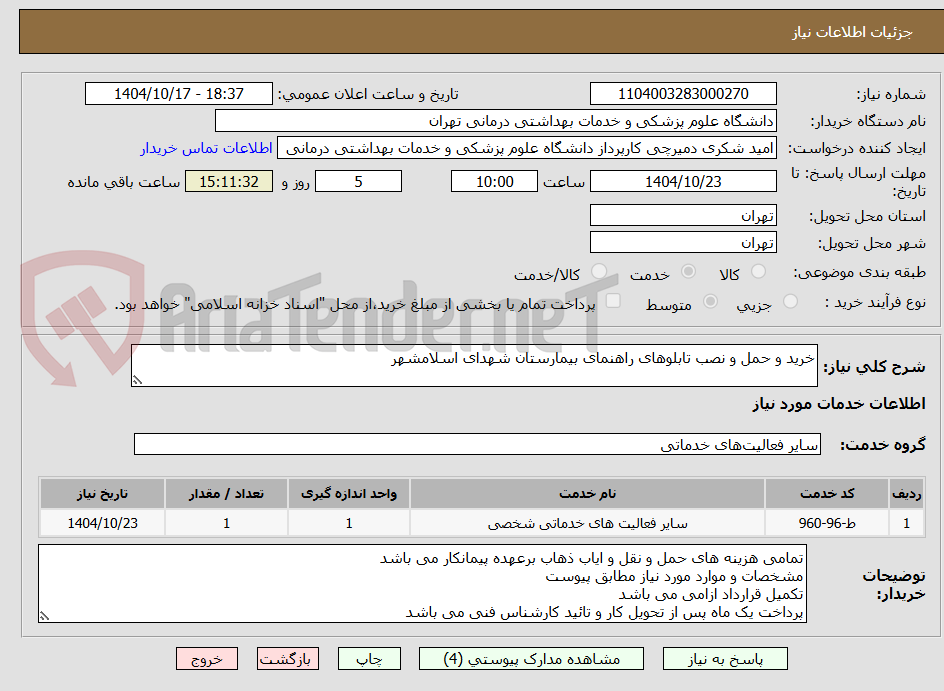Click the خروج exit button
This screenshot has width=944, height=691.
(207, 658)
